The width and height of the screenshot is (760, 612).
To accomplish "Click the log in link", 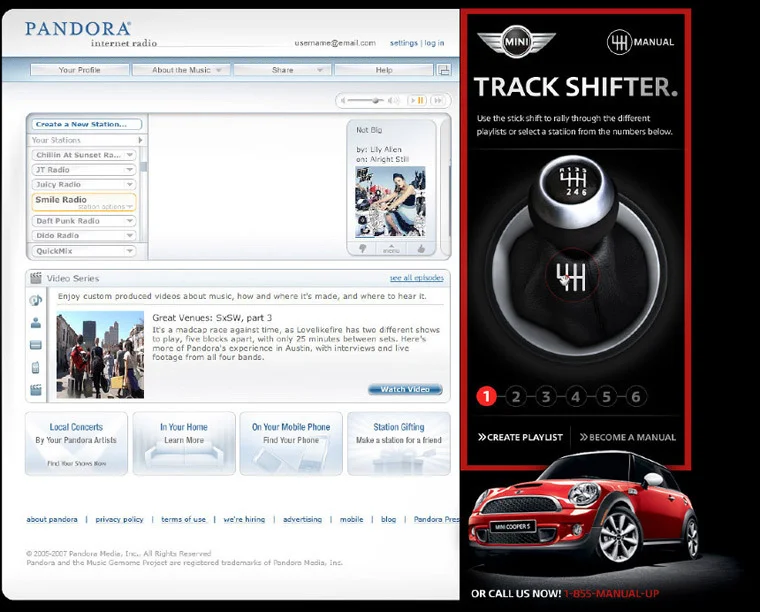I will point(434,43).
